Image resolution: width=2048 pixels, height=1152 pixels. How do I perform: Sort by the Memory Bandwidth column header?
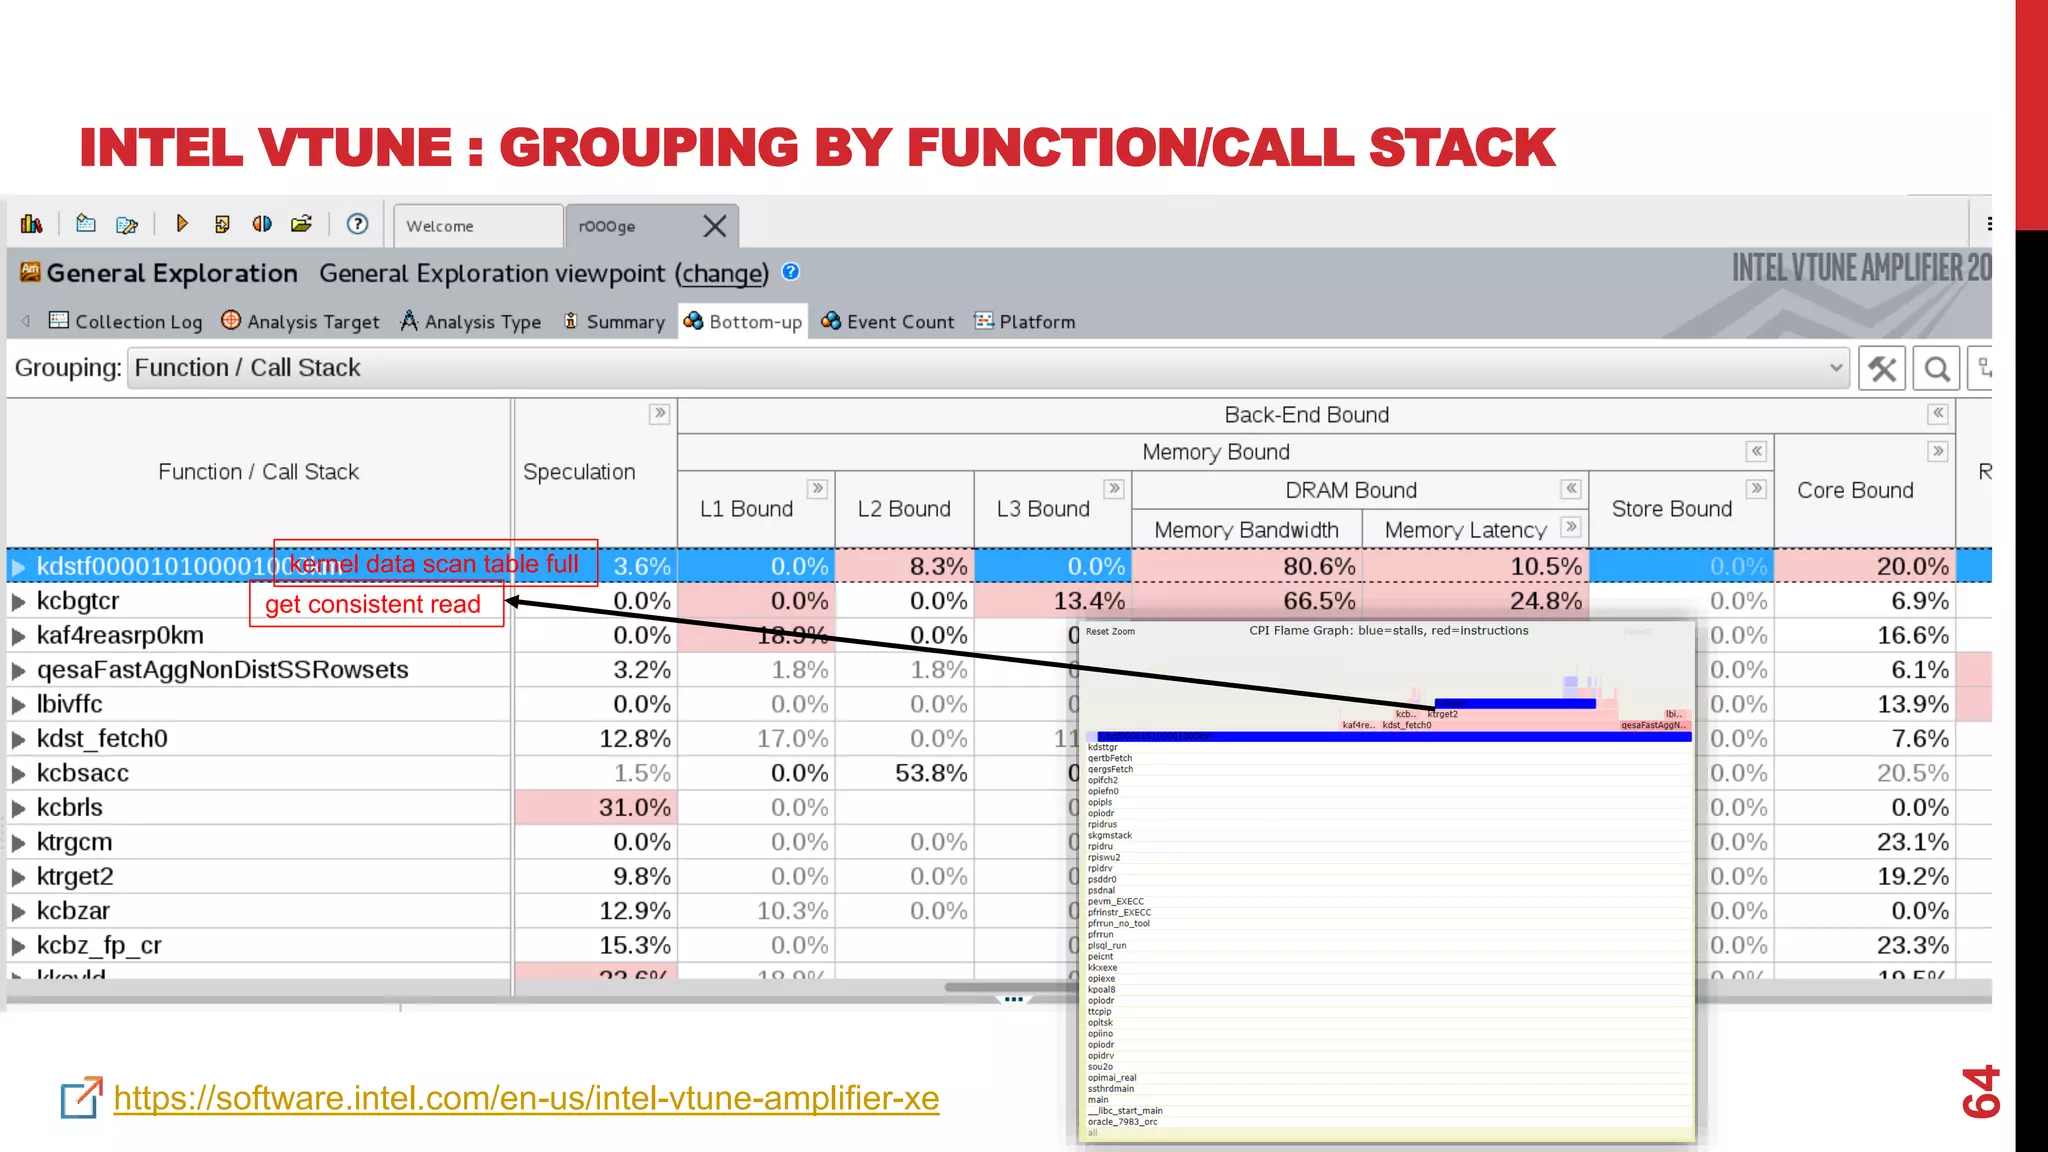pyautogui.click(x=1246, y=529)
